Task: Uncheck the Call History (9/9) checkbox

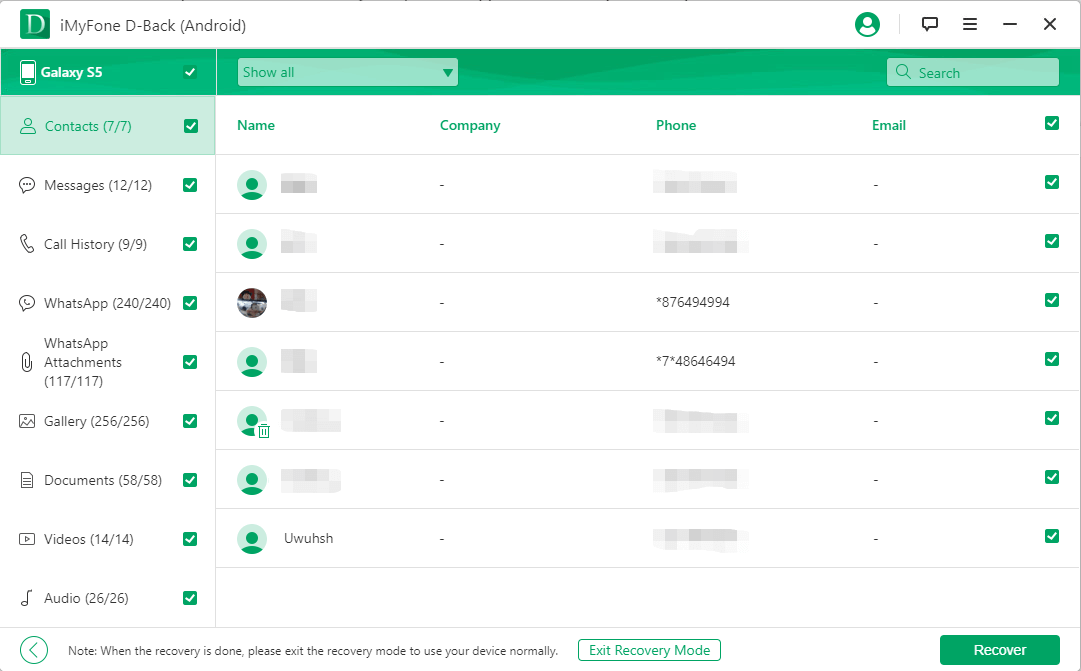Action: 190,244
